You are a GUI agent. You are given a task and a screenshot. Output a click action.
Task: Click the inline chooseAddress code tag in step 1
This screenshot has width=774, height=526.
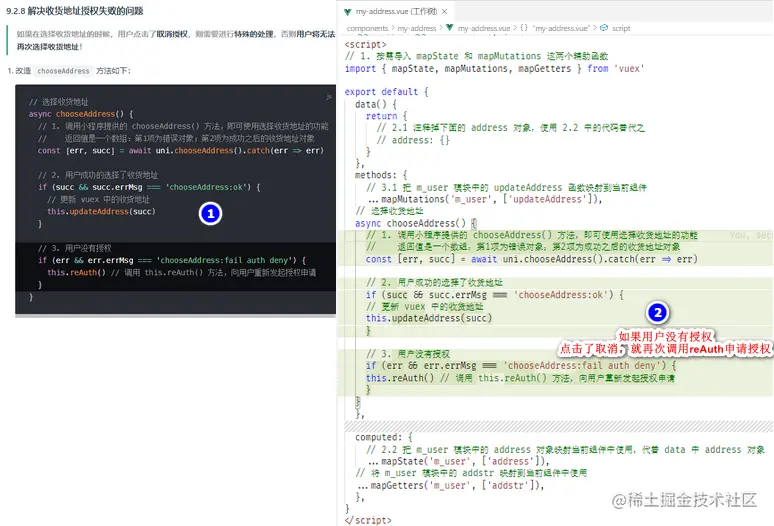[x=63, y=71]
